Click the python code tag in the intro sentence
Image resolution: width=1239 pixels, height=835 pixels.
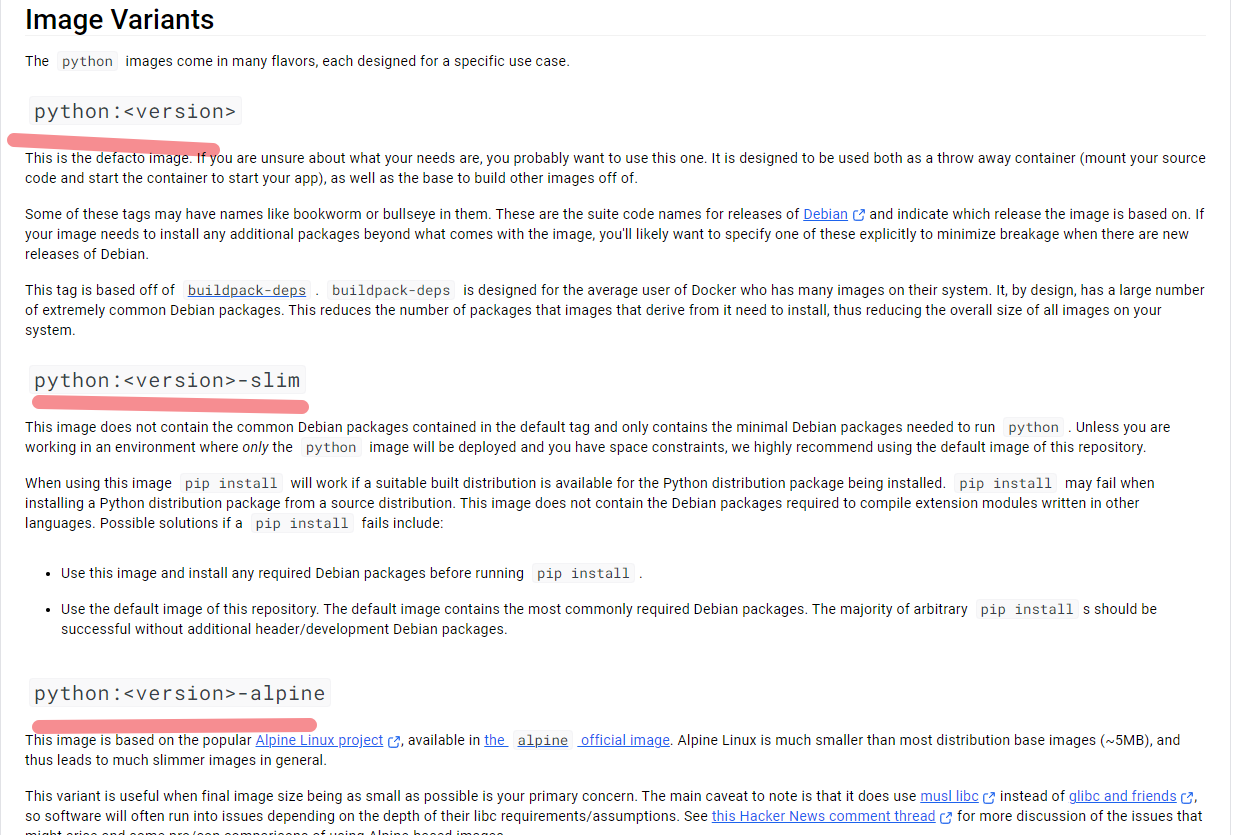coord(87,61)
